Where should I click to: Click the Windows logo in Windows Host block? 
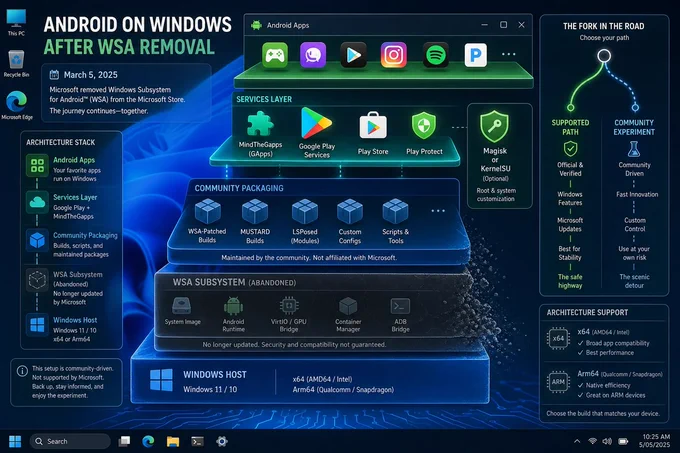[x=161, y=381]
